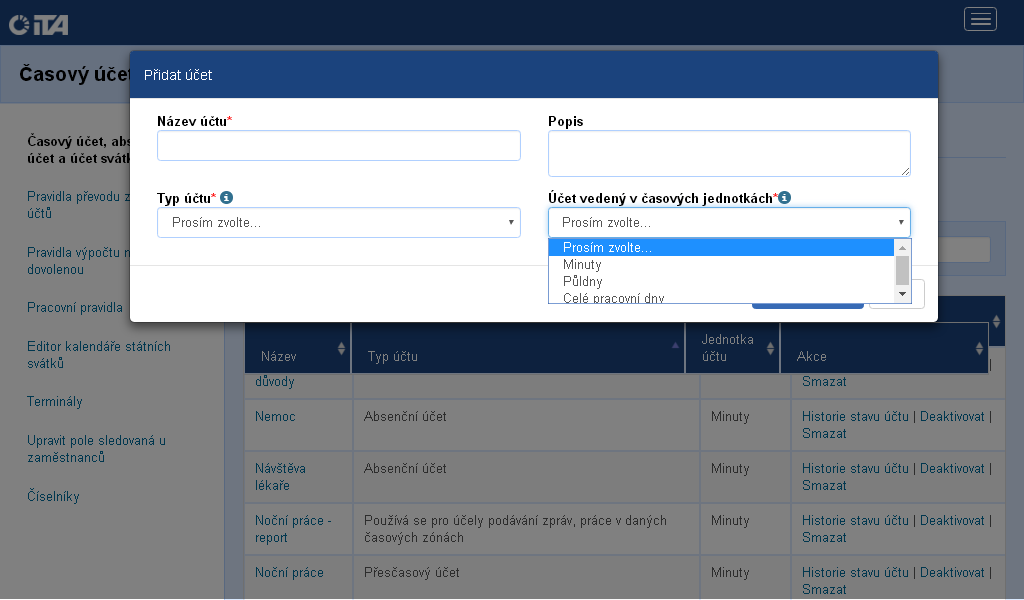
Task: Click info icon next to Typ účtu
Action: 227,198
